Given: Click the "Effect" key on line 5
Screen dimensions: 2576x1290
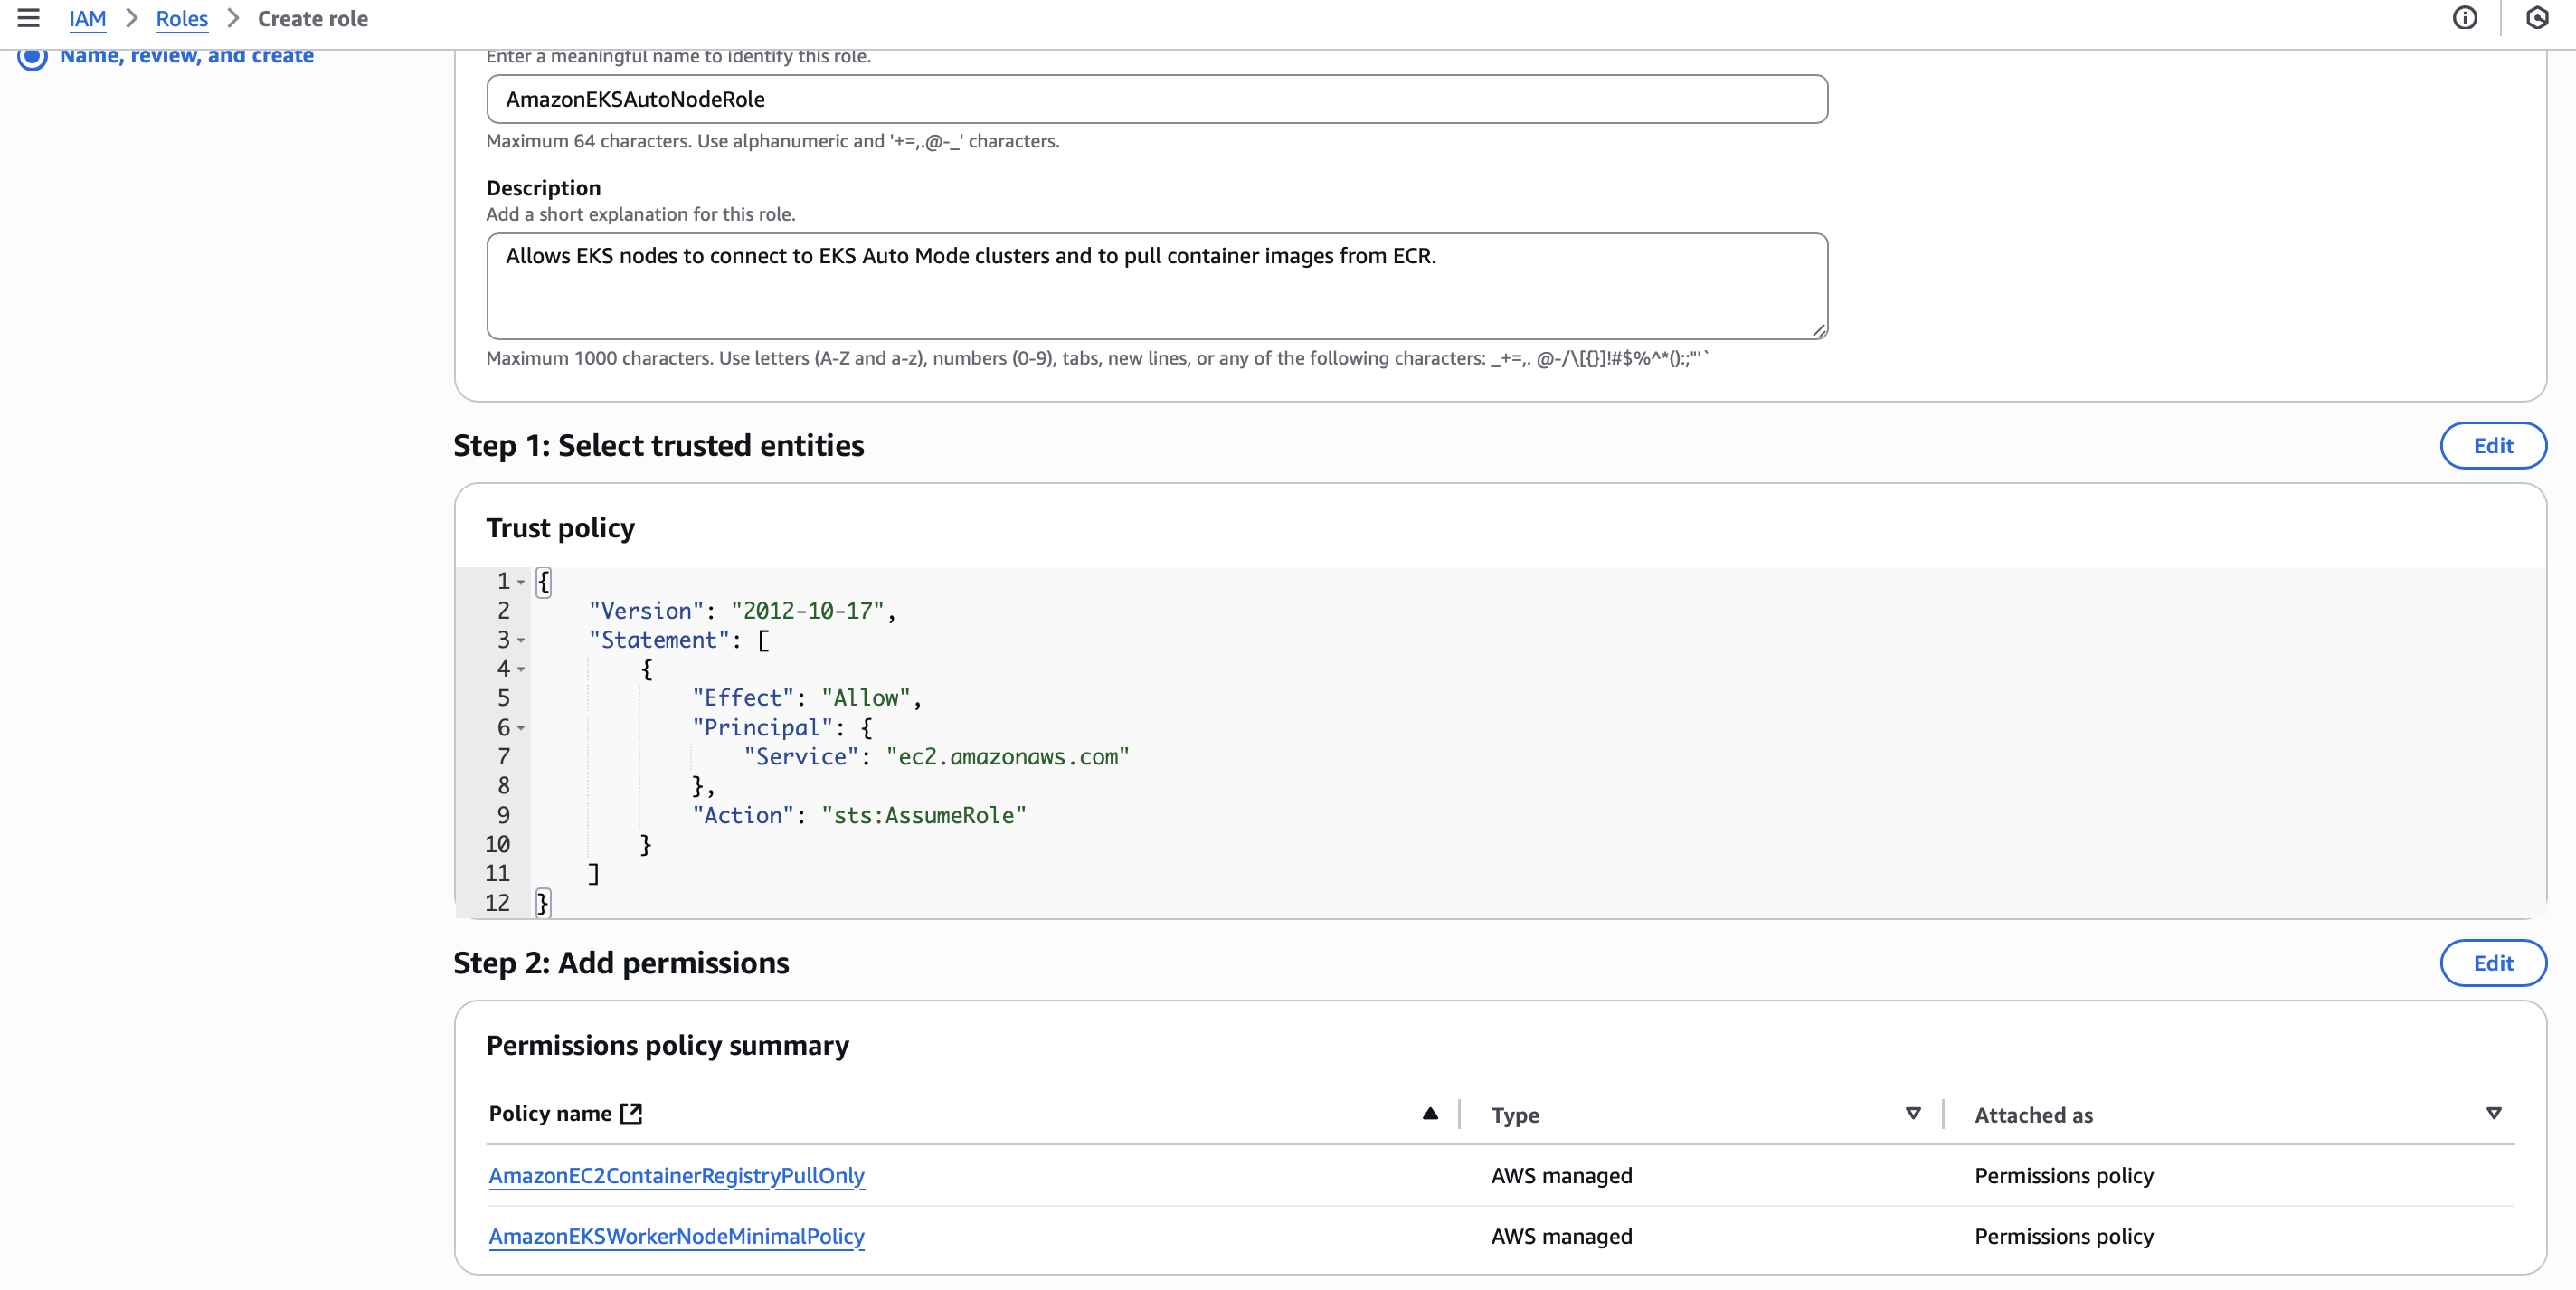Looking at the screenshot, I should [743, 698].
